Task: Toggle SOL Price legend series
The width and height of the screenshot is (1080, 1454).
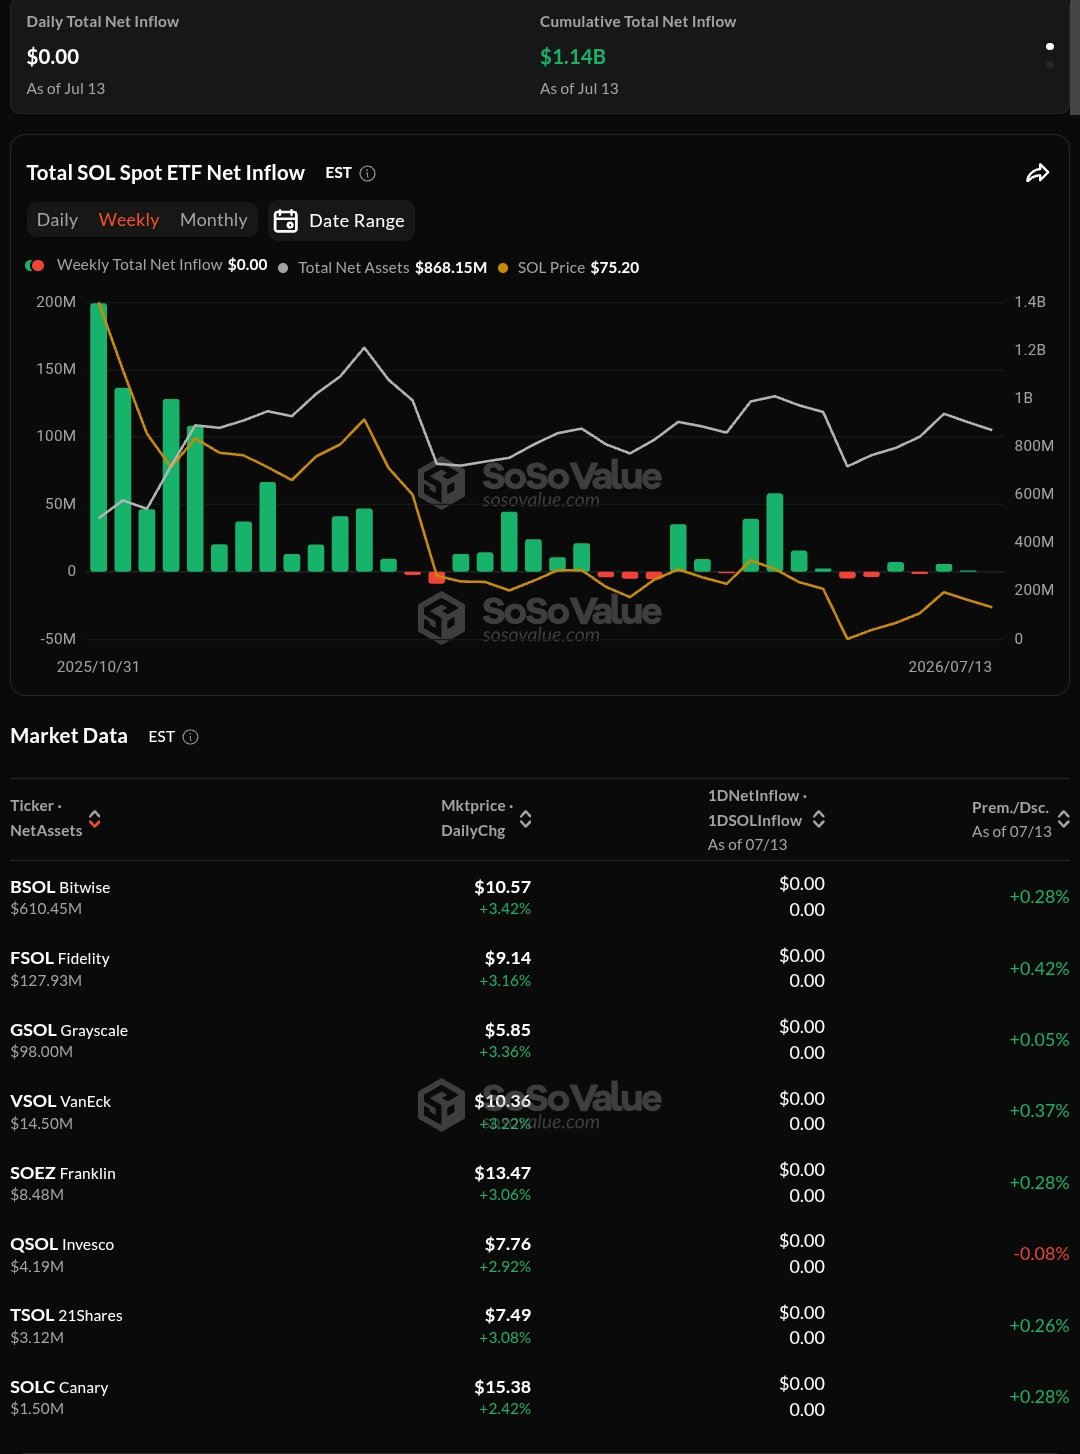Action: click(568, 267)
